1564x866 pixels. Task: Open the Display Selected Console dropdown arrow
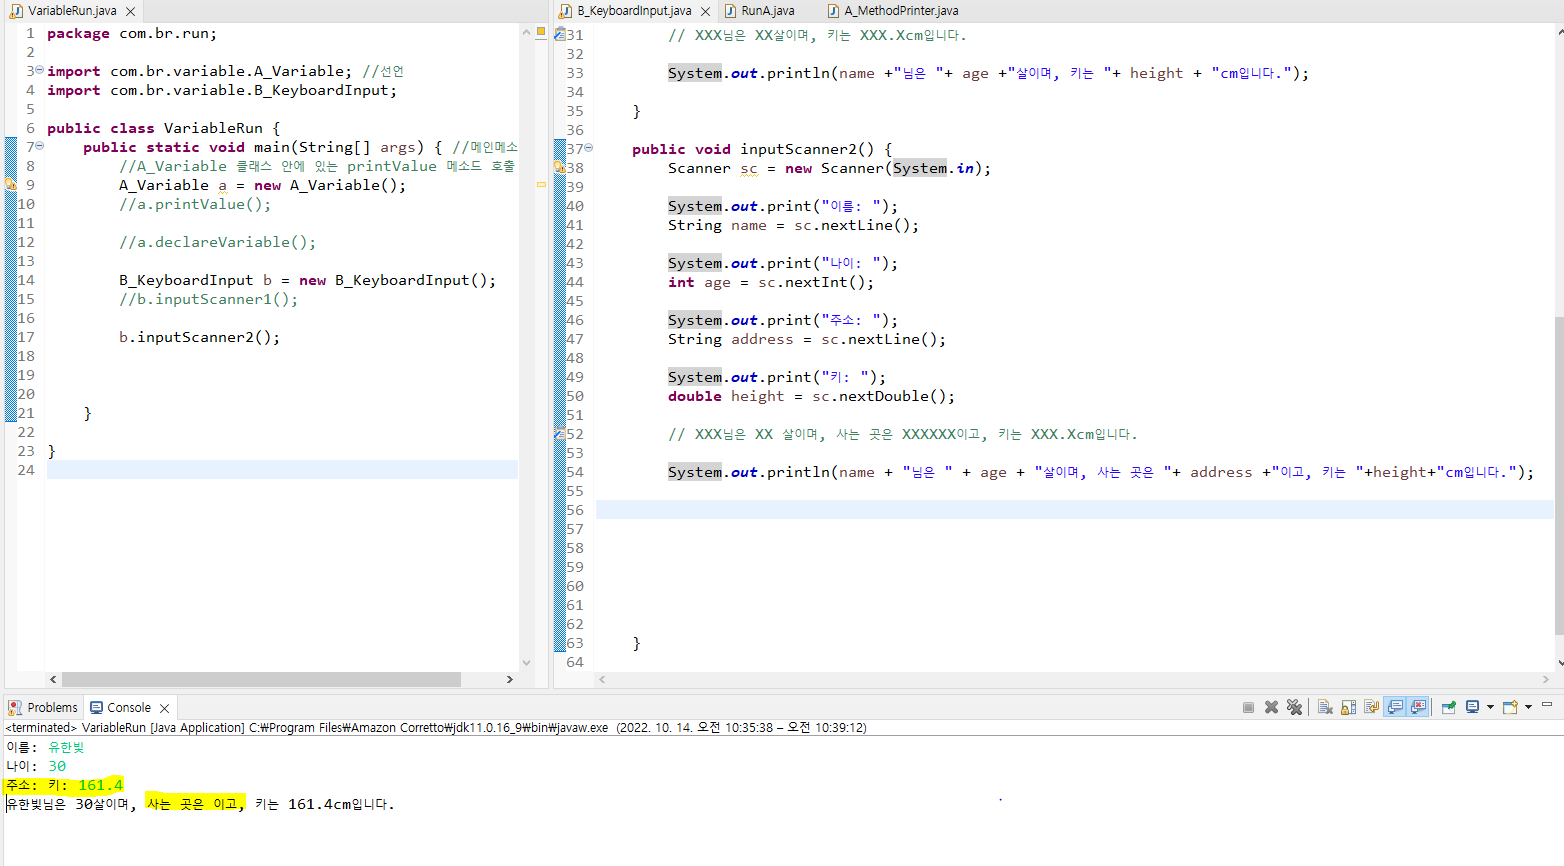pos(1490,707)
